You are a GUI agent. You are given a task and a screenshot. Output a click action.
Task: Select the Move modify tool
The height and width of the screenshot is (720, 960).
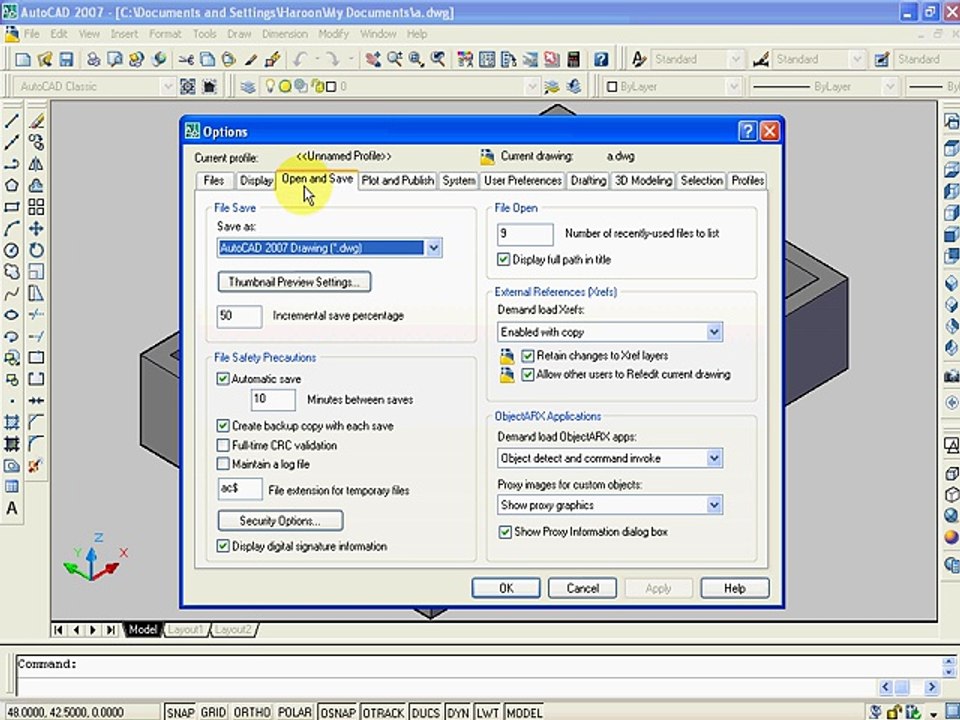[36, 228]
